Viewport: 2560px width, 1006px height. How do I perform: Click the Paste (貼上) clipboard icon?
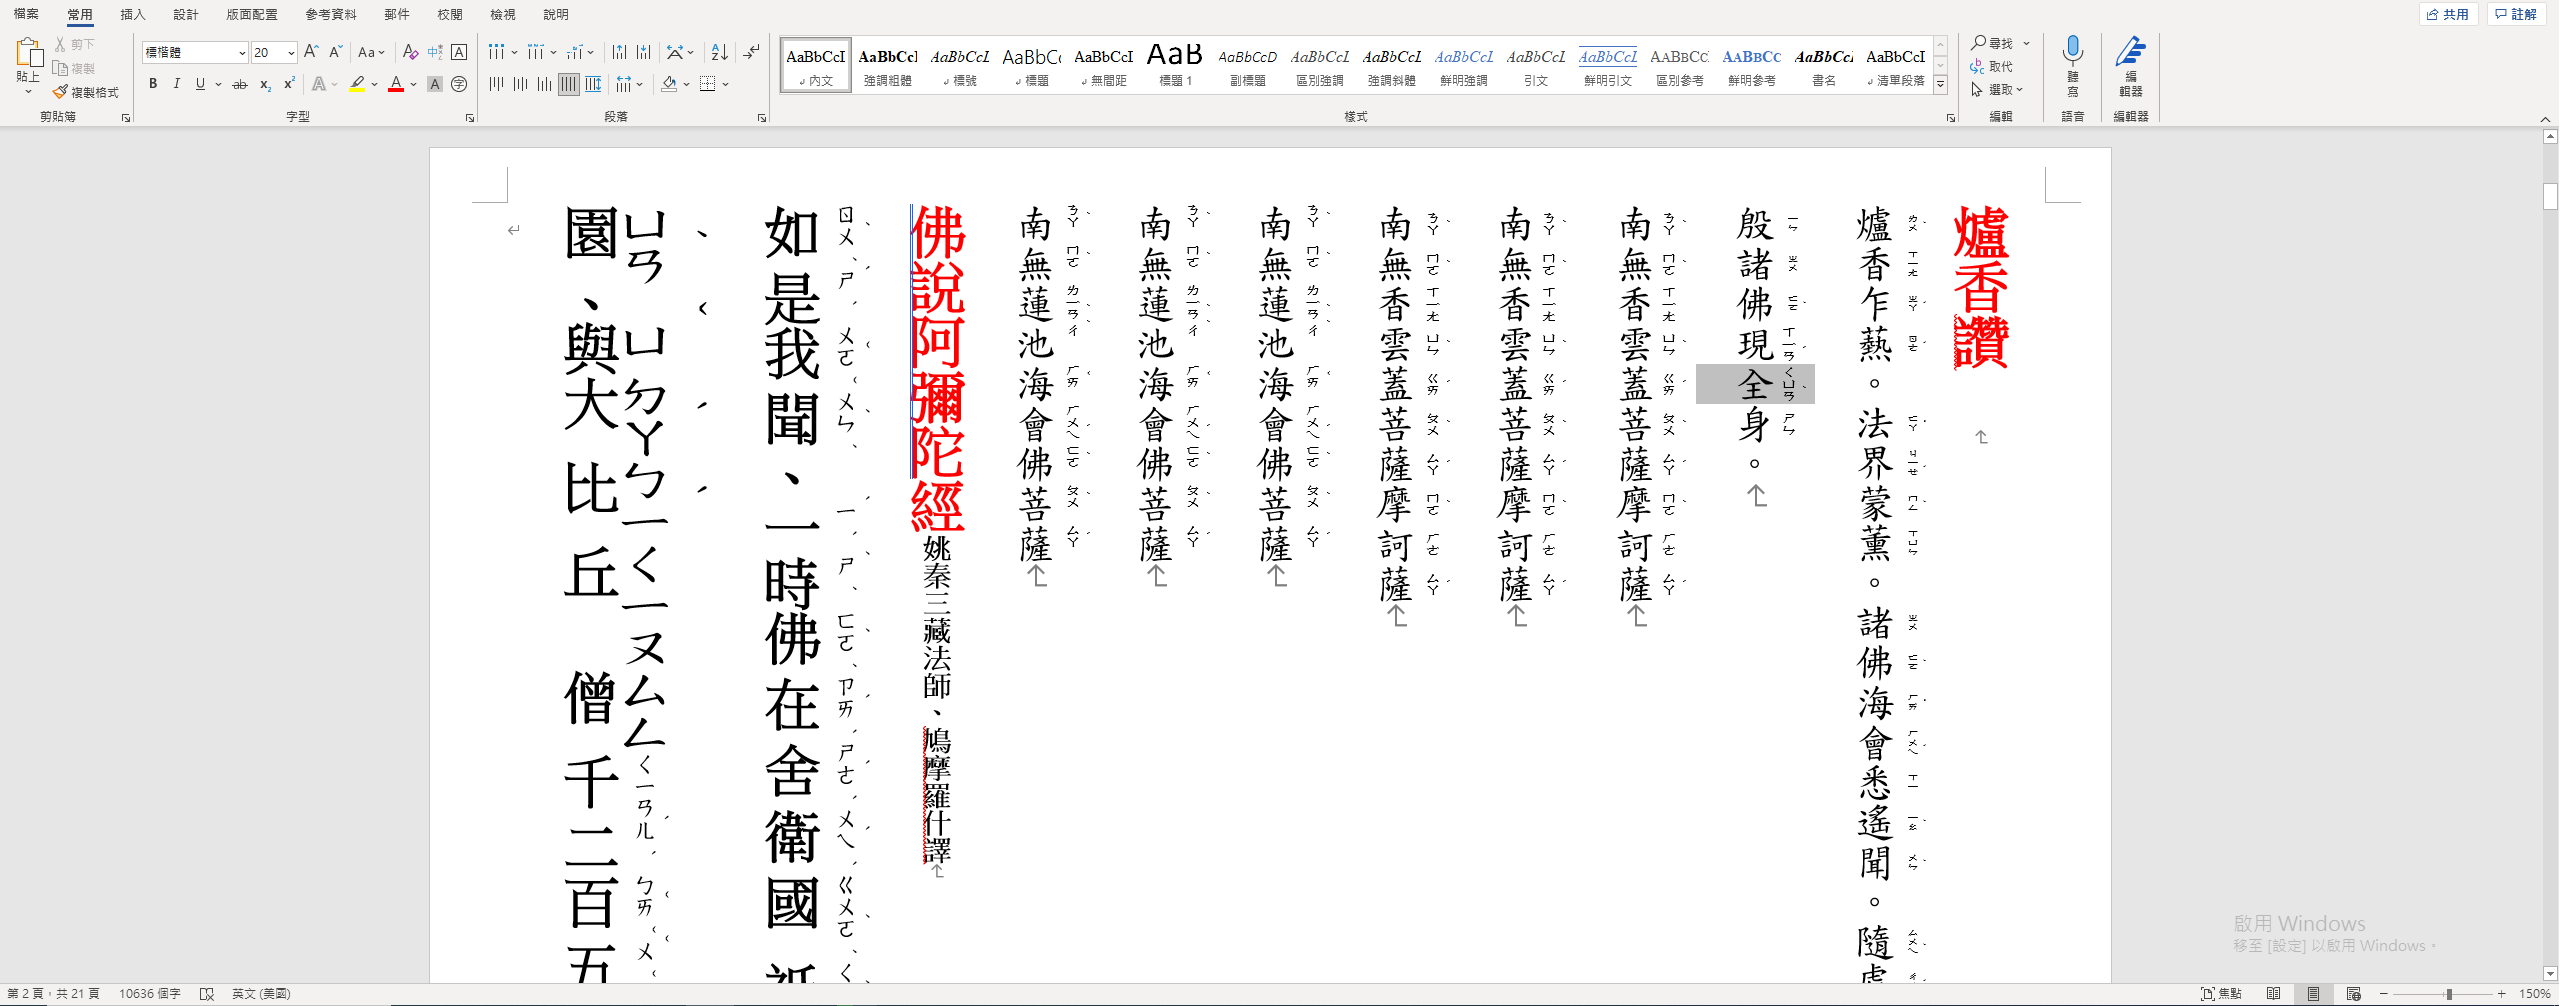tap(28, 53)
